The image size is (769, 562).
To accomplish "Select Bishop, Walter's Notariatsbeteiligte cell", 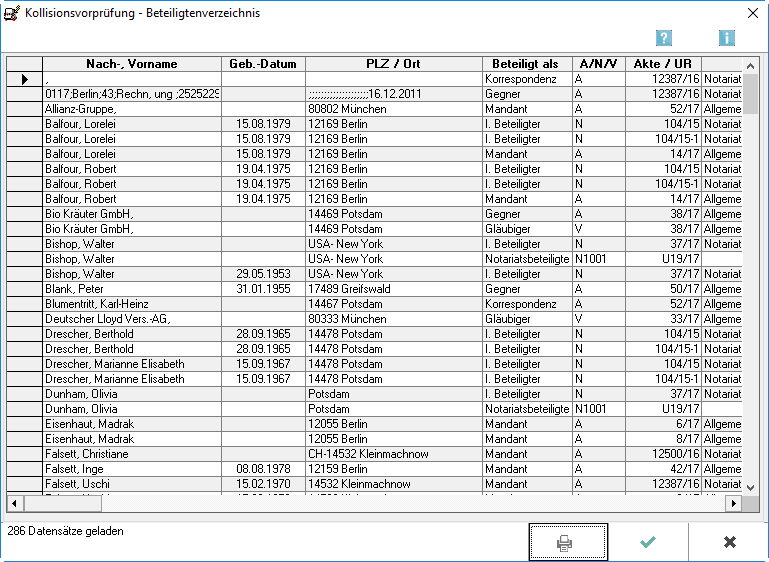I will [527, 259].
